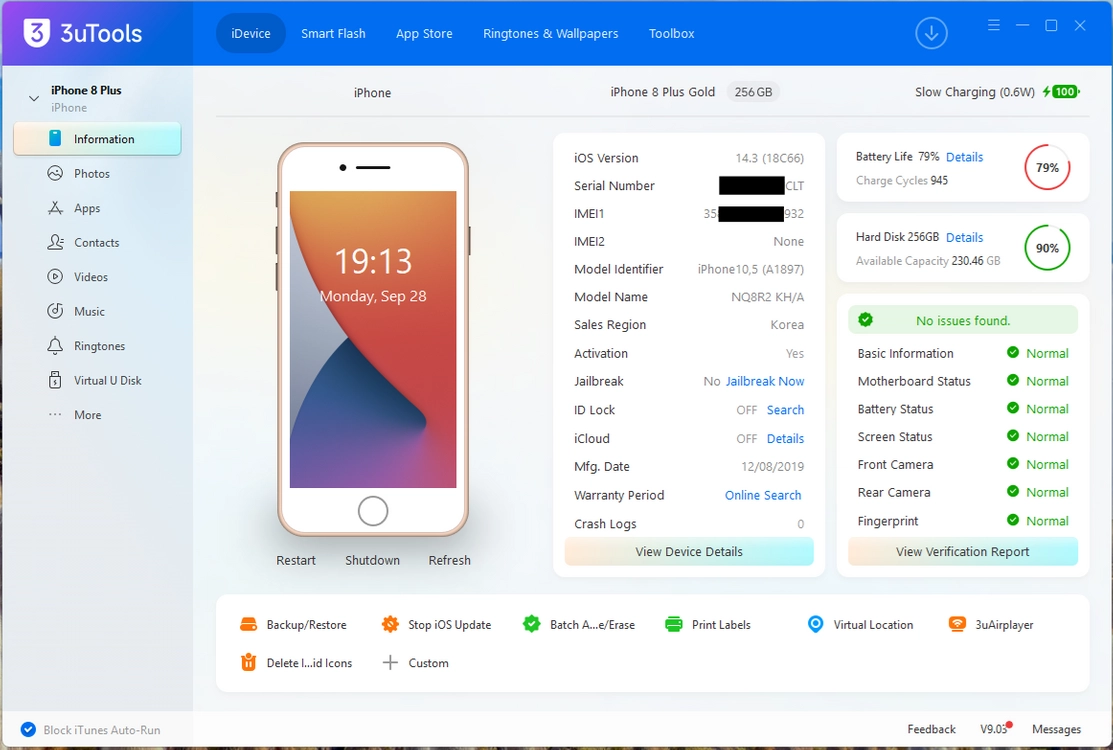Open Hard Disk Details link
This screenshot has height=750, width=1113.
point(965,238)
